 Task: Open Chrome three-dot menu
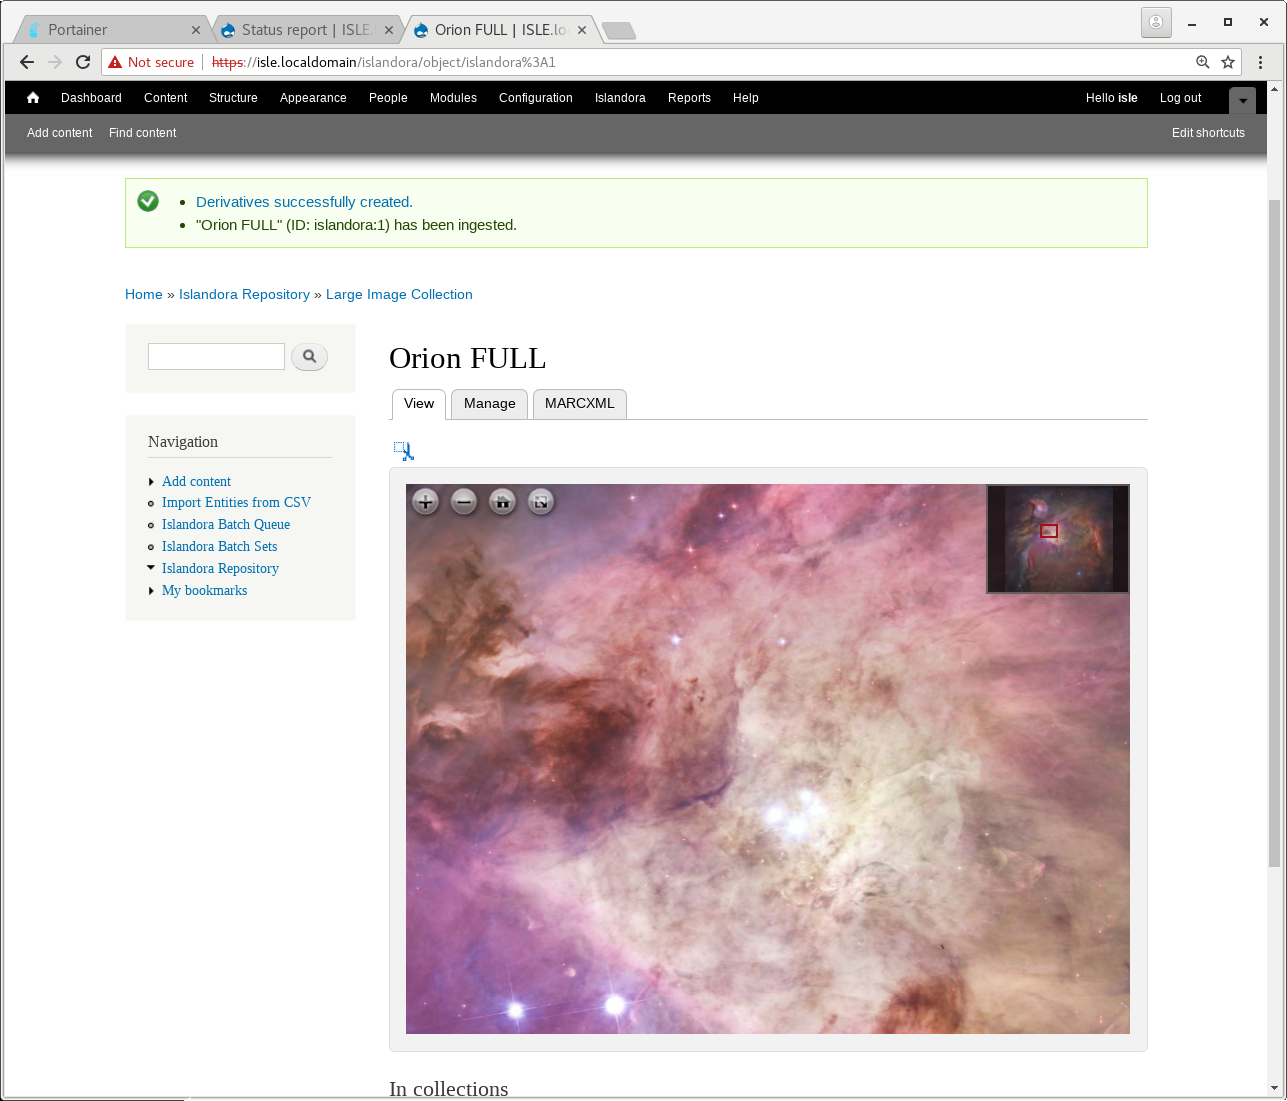tap(1260, 62)
